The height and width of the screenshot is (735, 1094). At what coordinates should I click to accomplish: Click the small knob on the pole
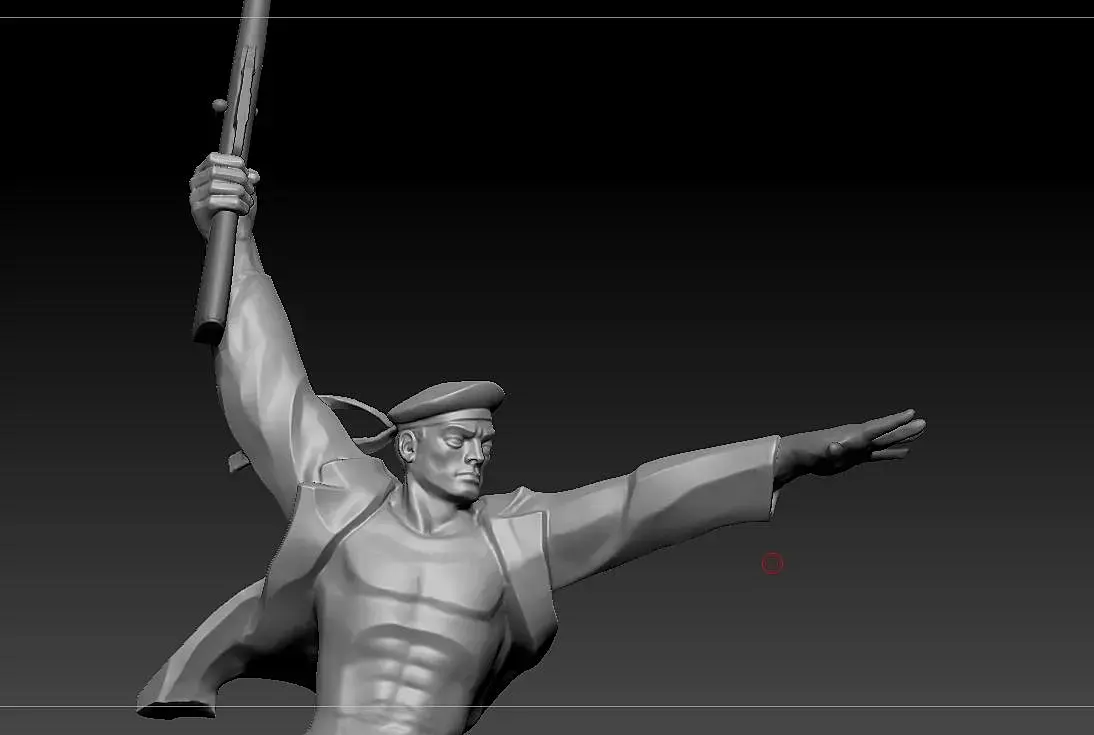point(219,106)
